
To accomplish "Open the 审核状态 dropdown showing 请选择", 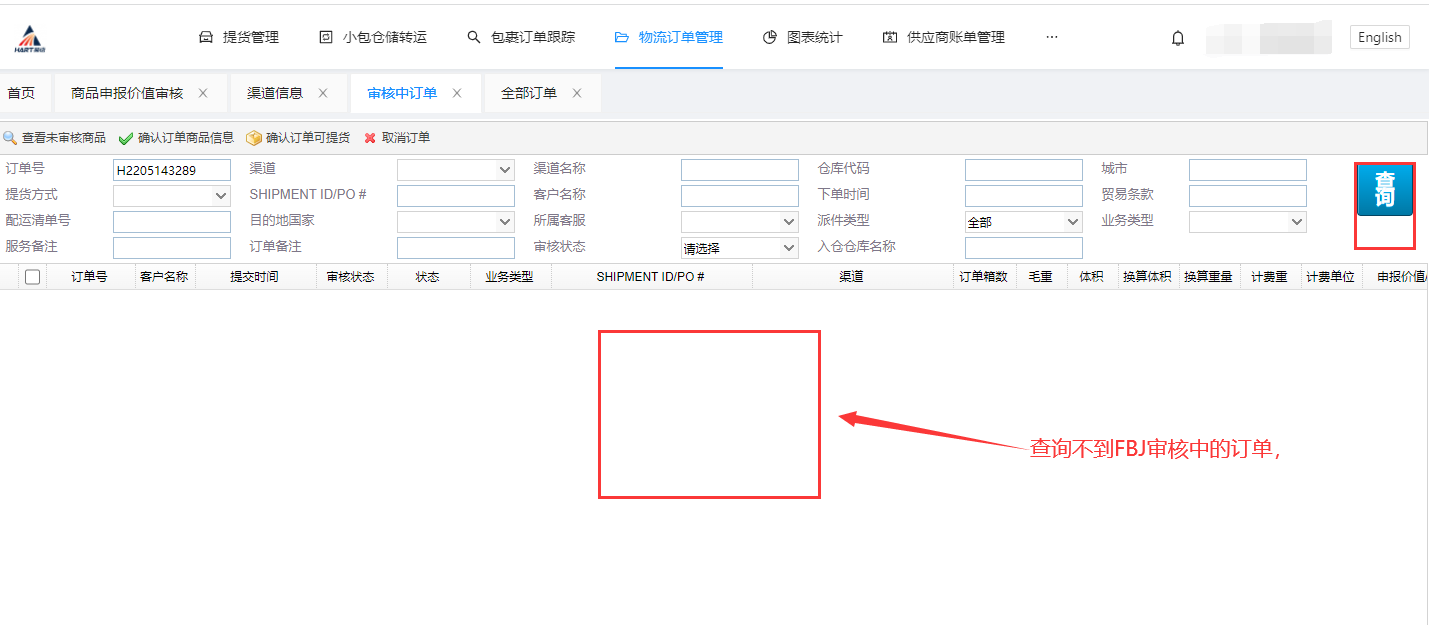I will point(739,248).
